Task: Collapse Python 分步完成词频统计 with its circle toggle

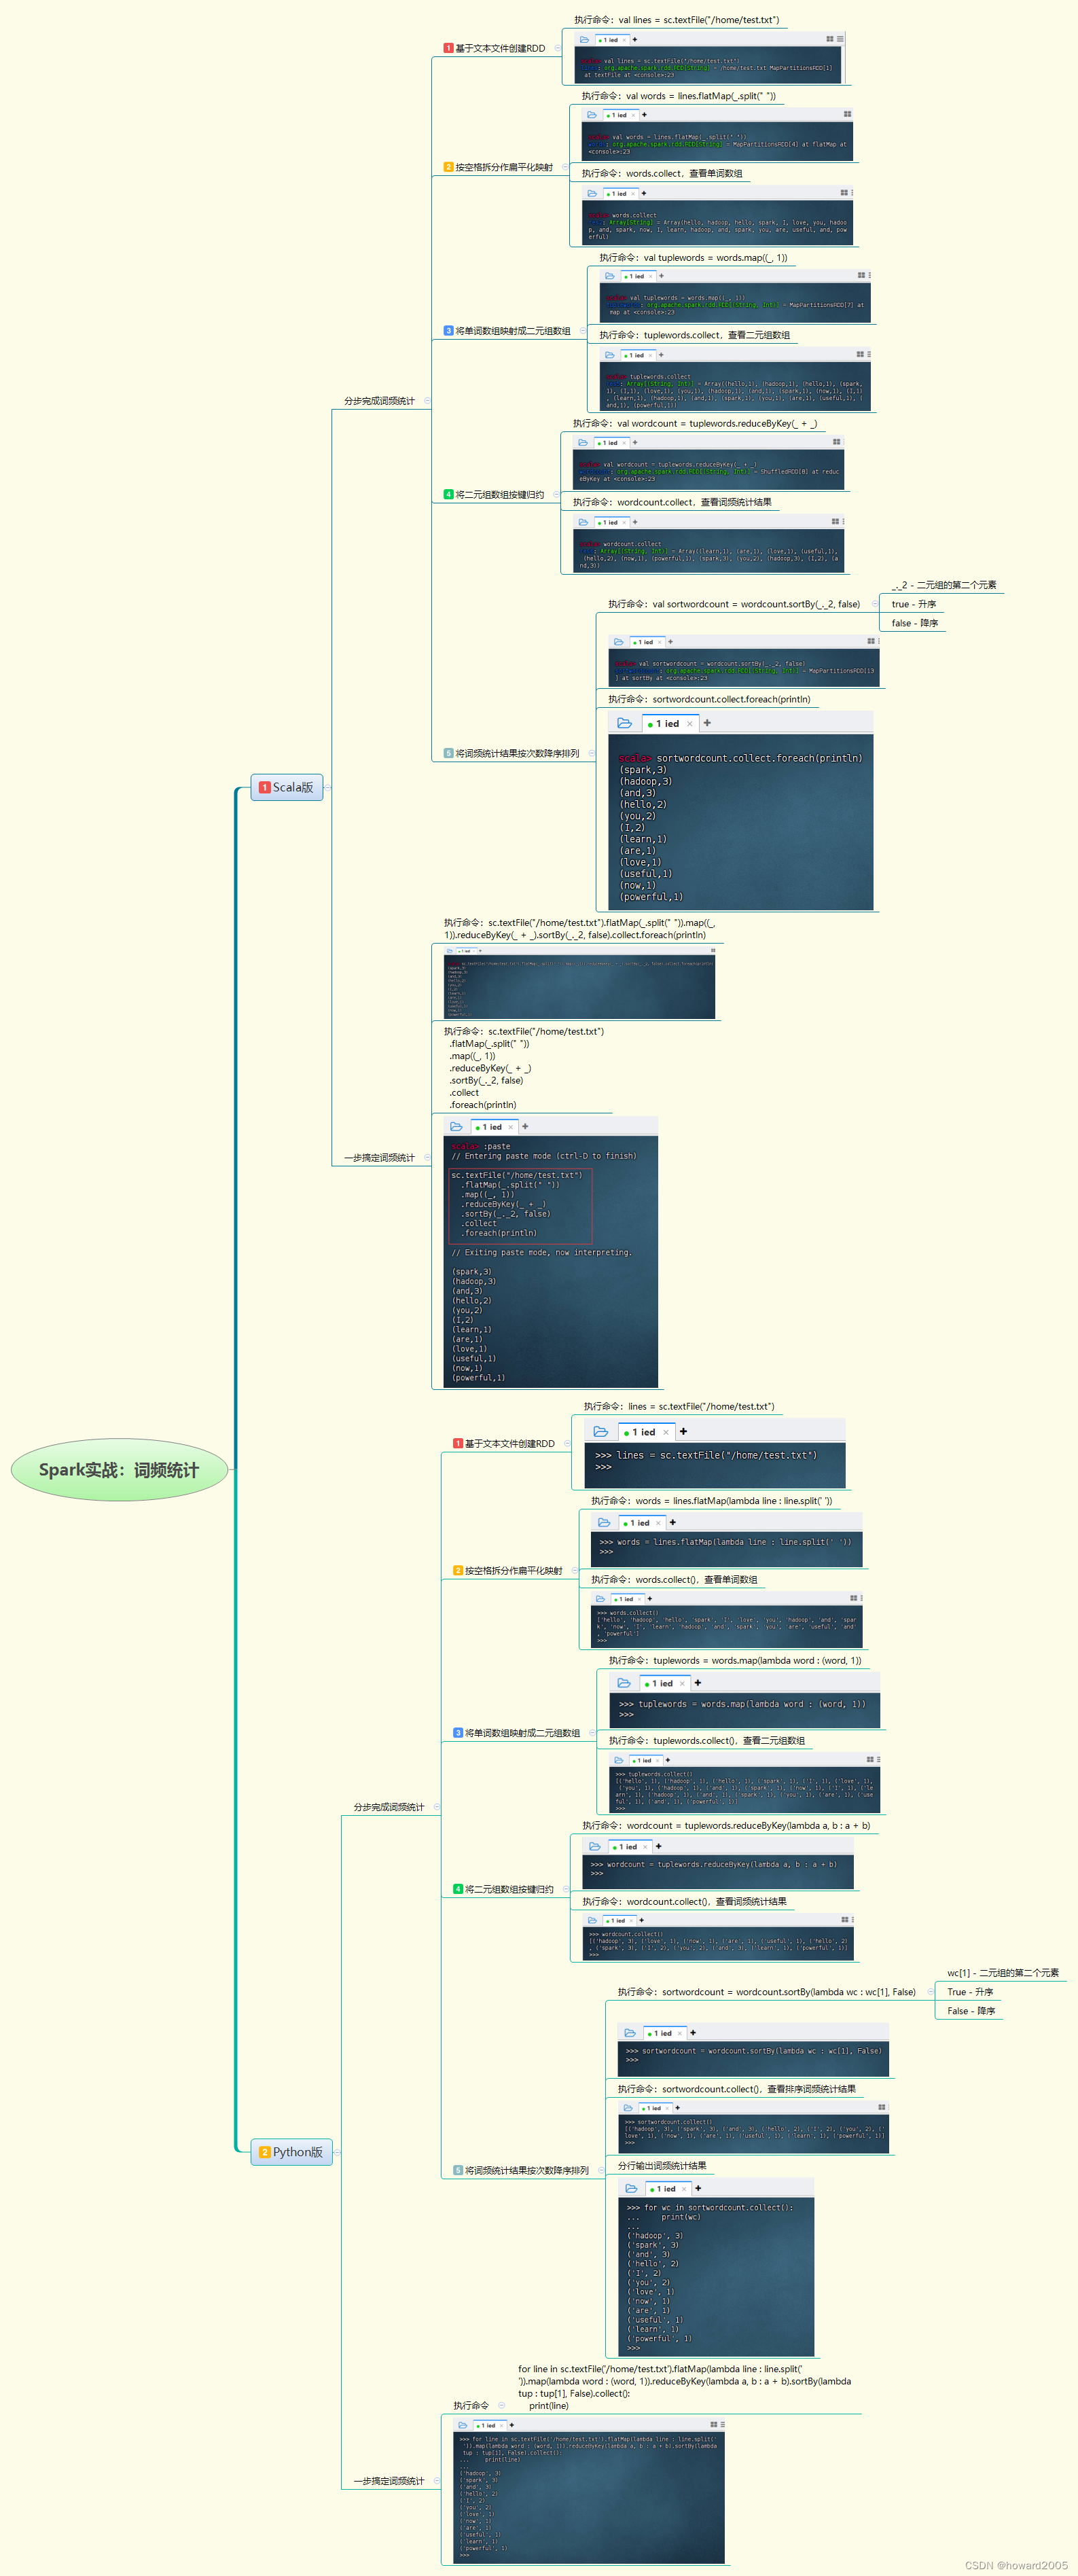Action: 437,1807
